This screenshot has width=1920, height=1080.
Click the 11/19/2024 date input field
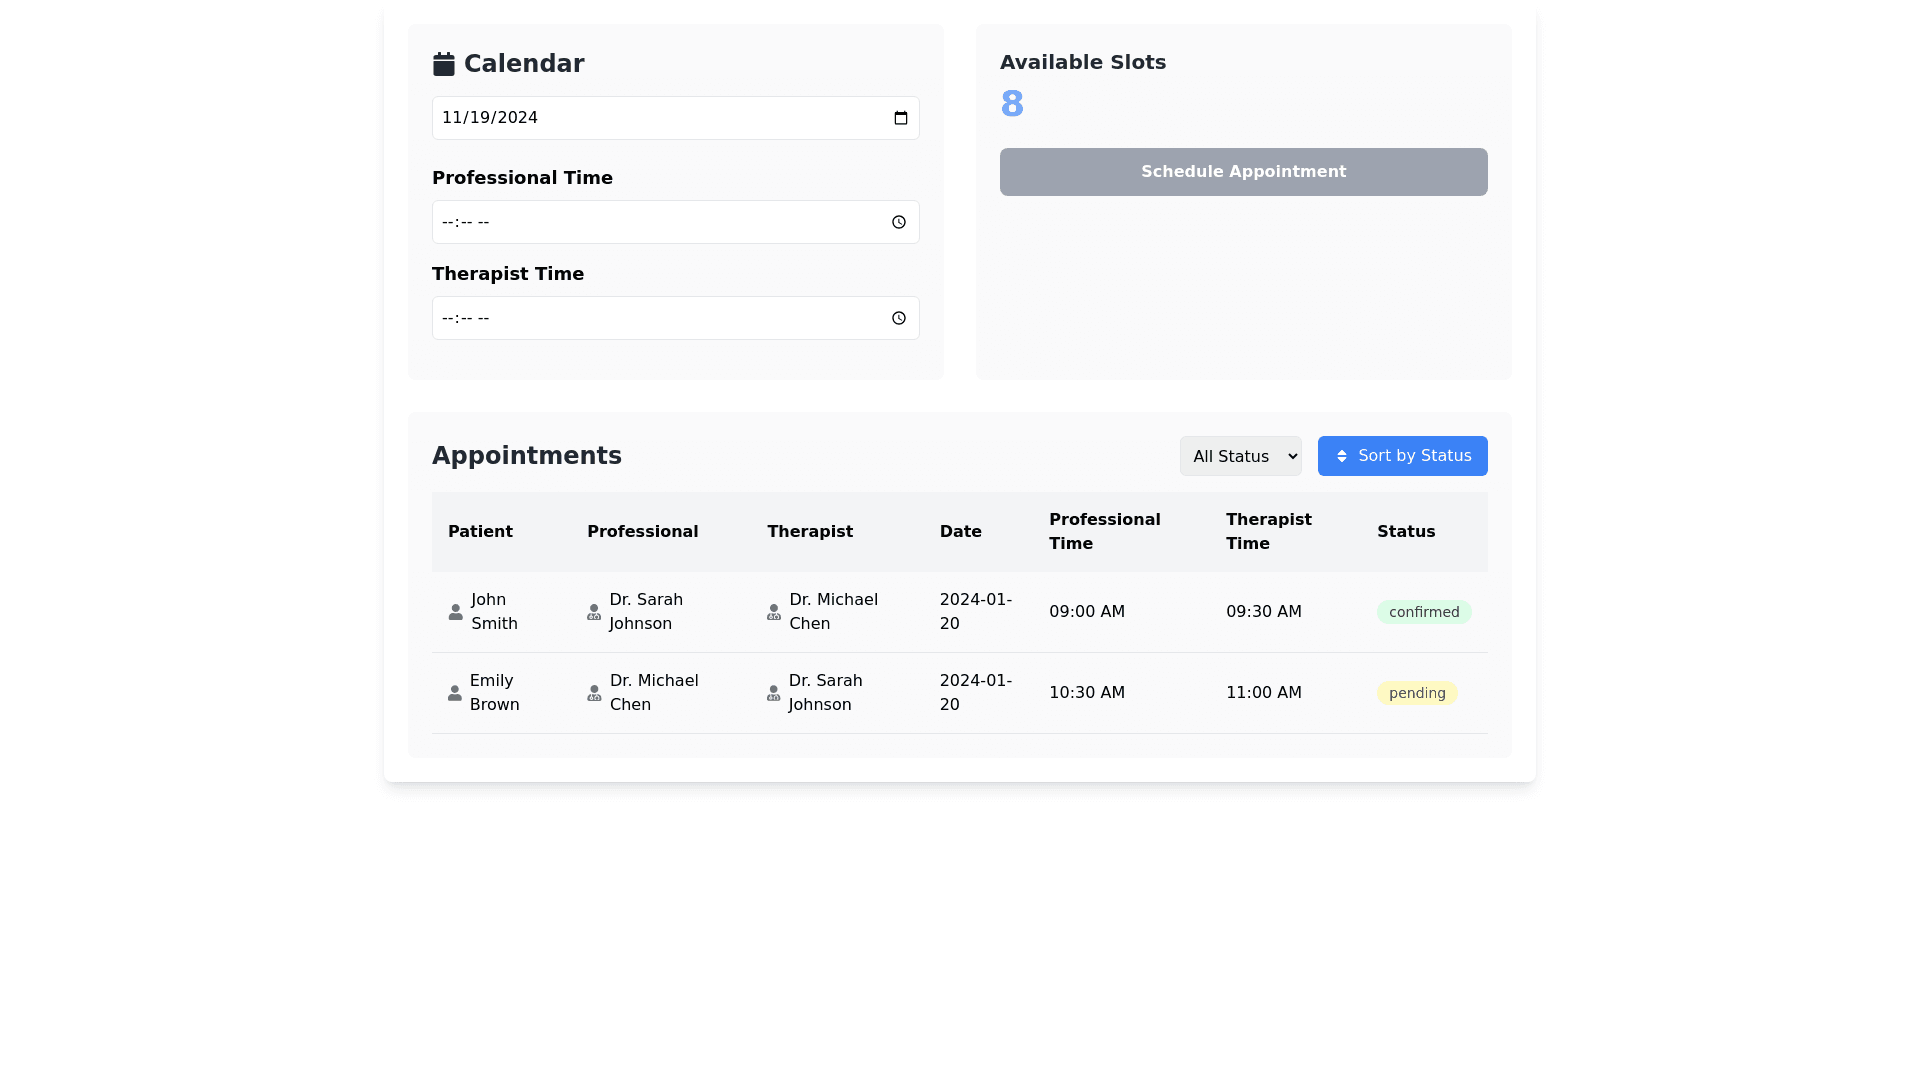660,117
